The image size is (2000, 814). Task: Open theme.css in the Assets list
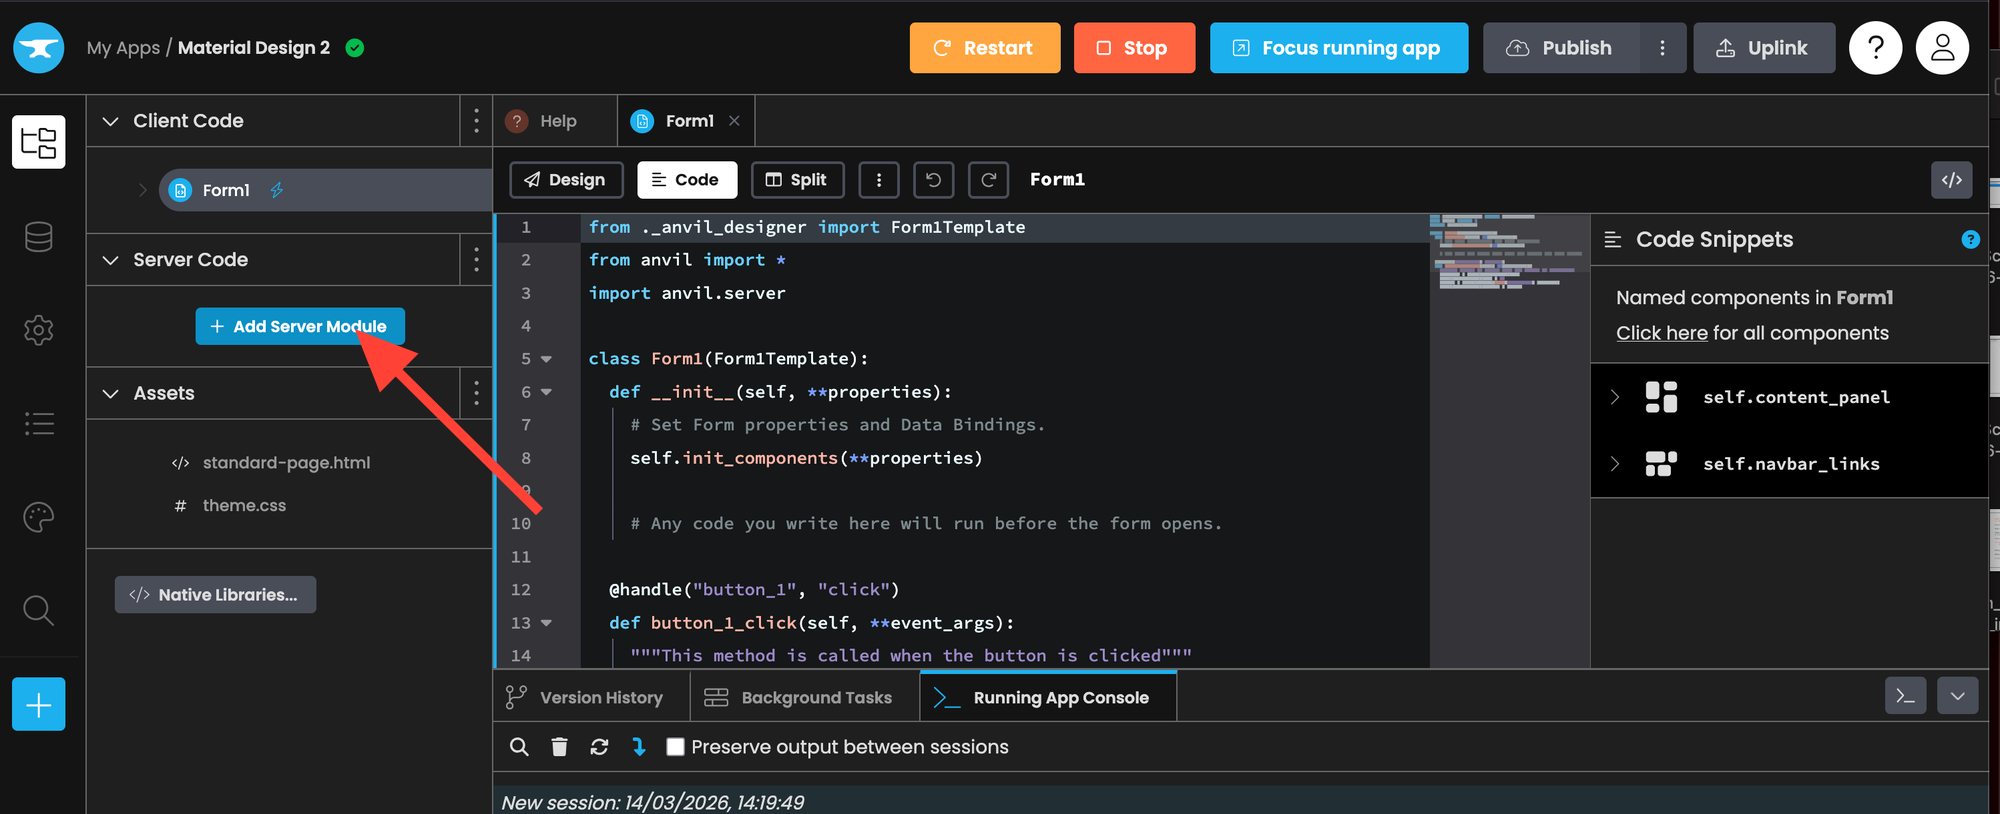point(244,506)
